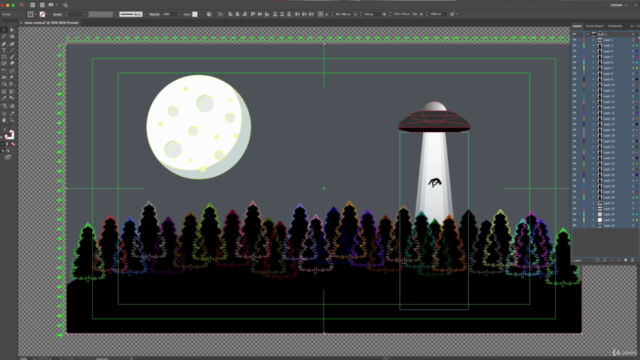
Task: Select the moon scene document tab
Action: click(51, 22)
